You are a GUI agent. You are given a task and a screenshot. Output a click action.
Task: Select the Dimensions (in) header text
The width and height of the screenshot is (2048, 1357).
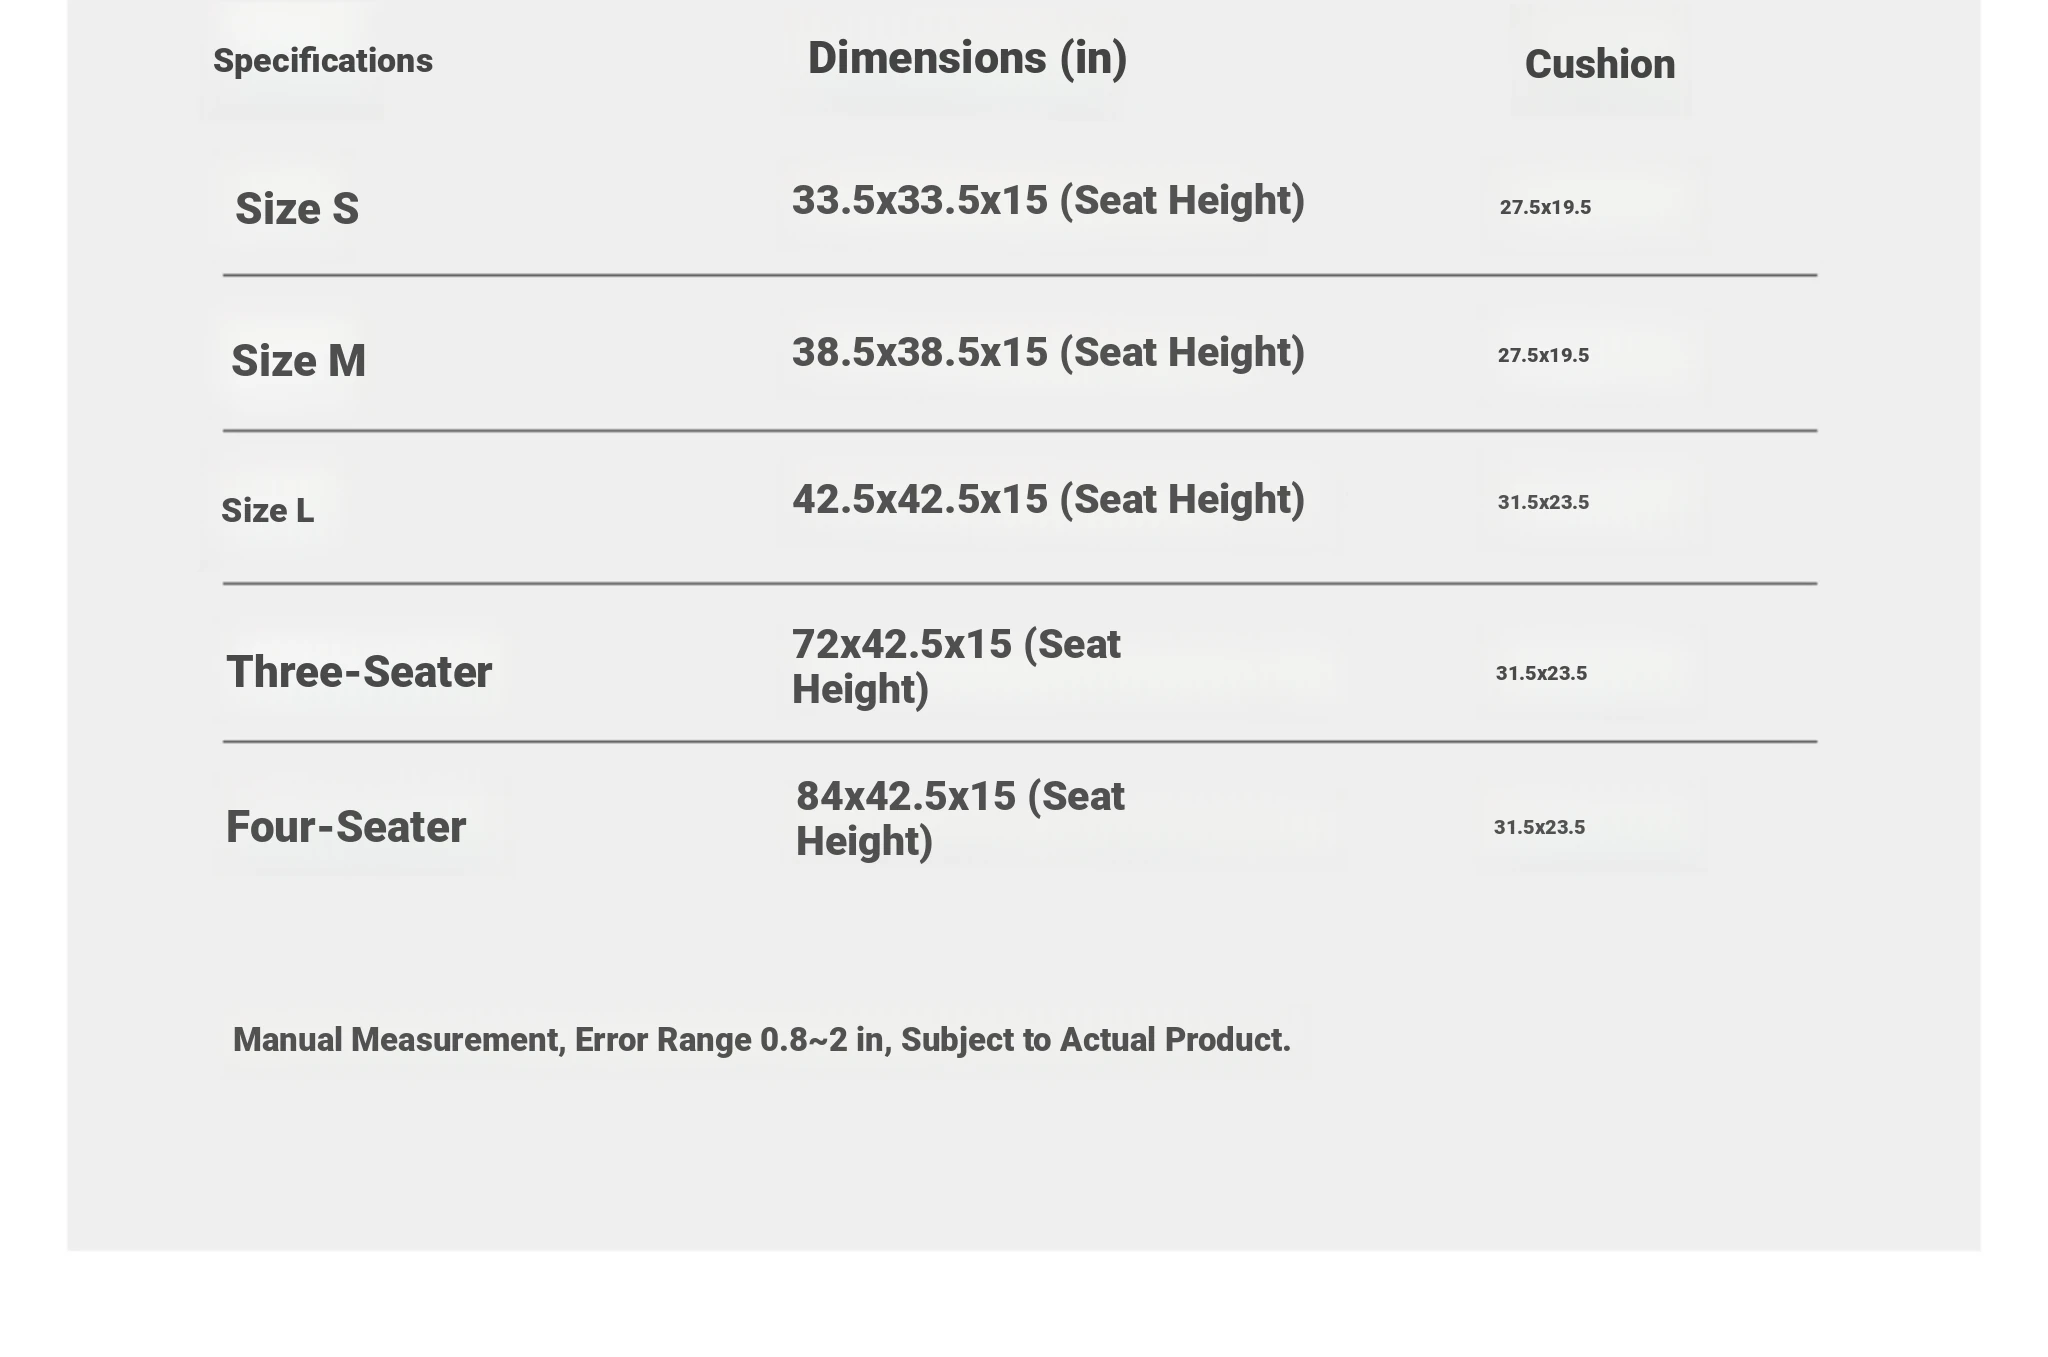point(967,59)
